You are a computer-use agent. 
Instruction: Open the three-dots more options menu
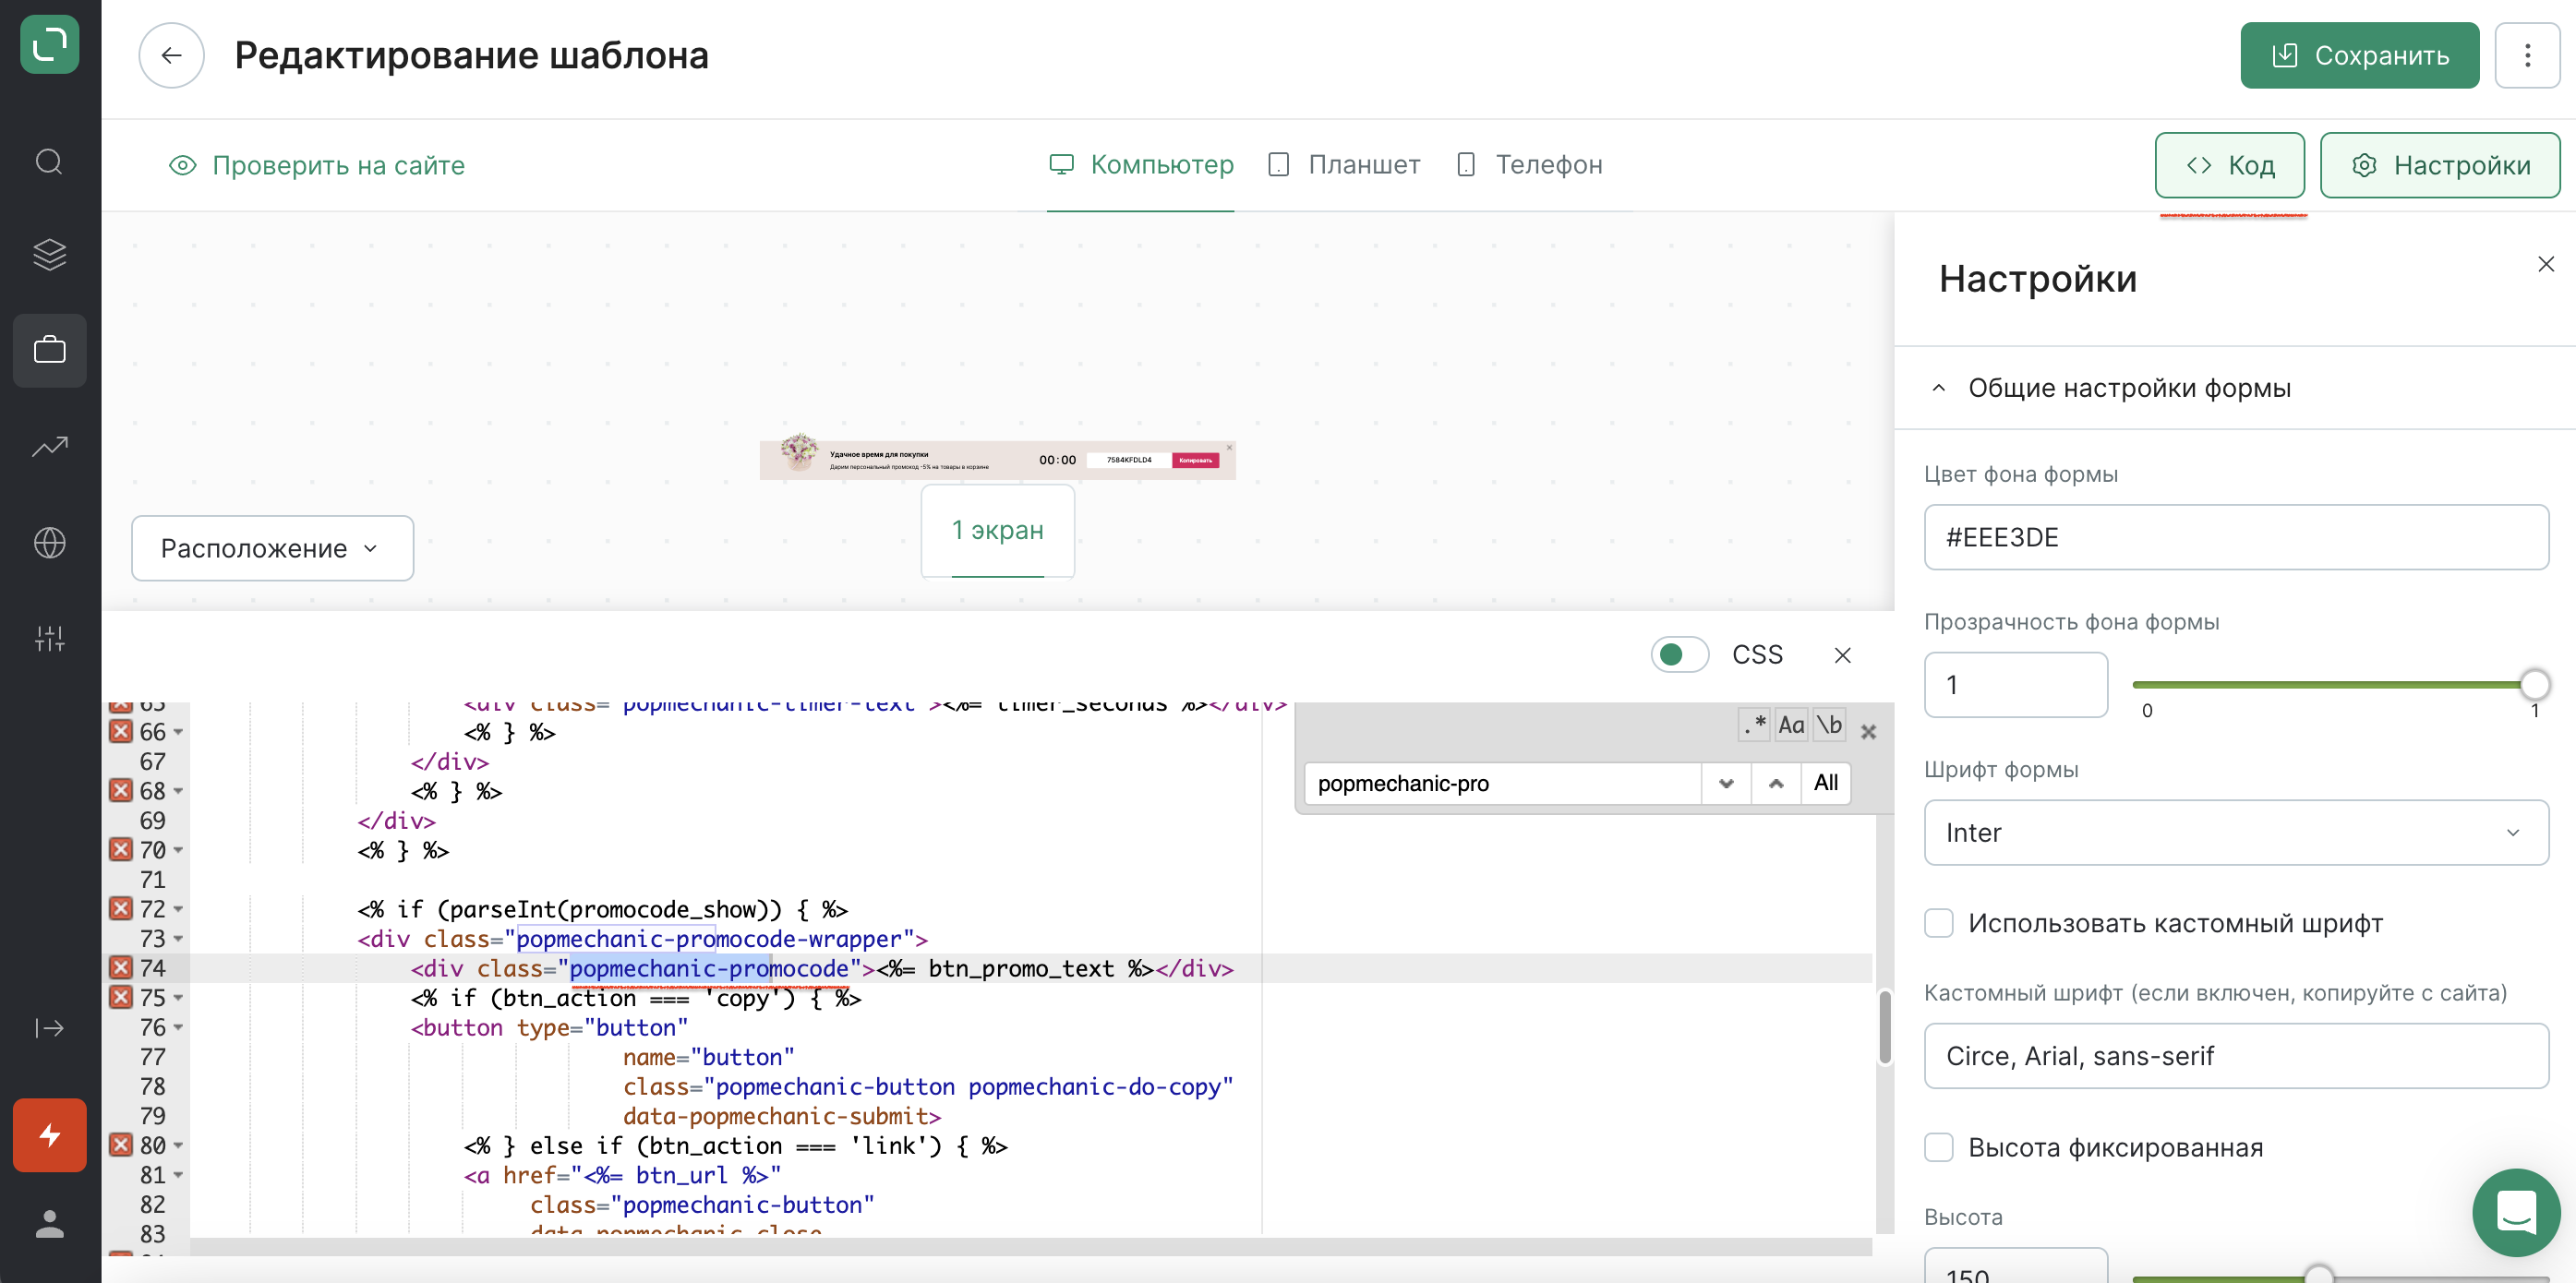coord(2526,55)
